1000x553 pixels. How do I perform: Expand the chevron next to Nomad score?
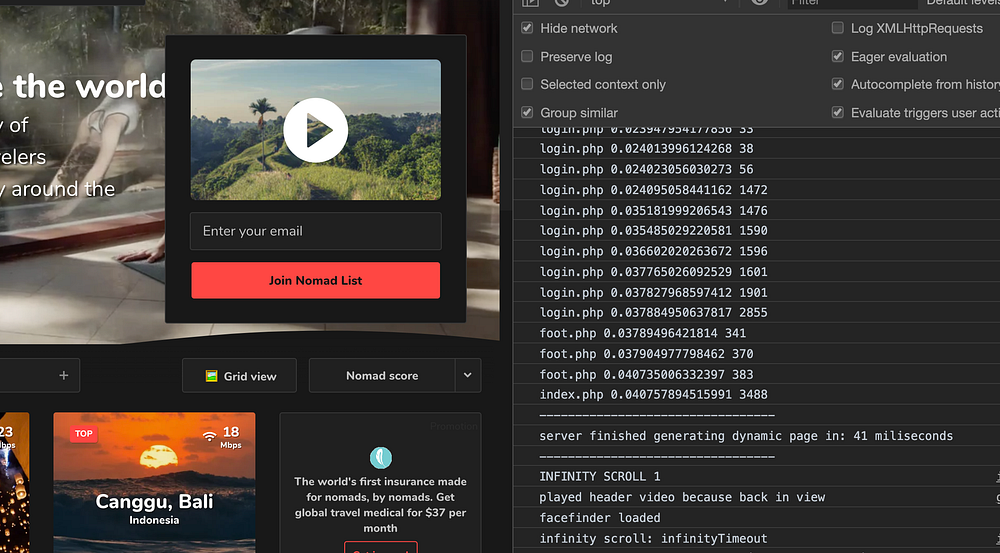467,376
